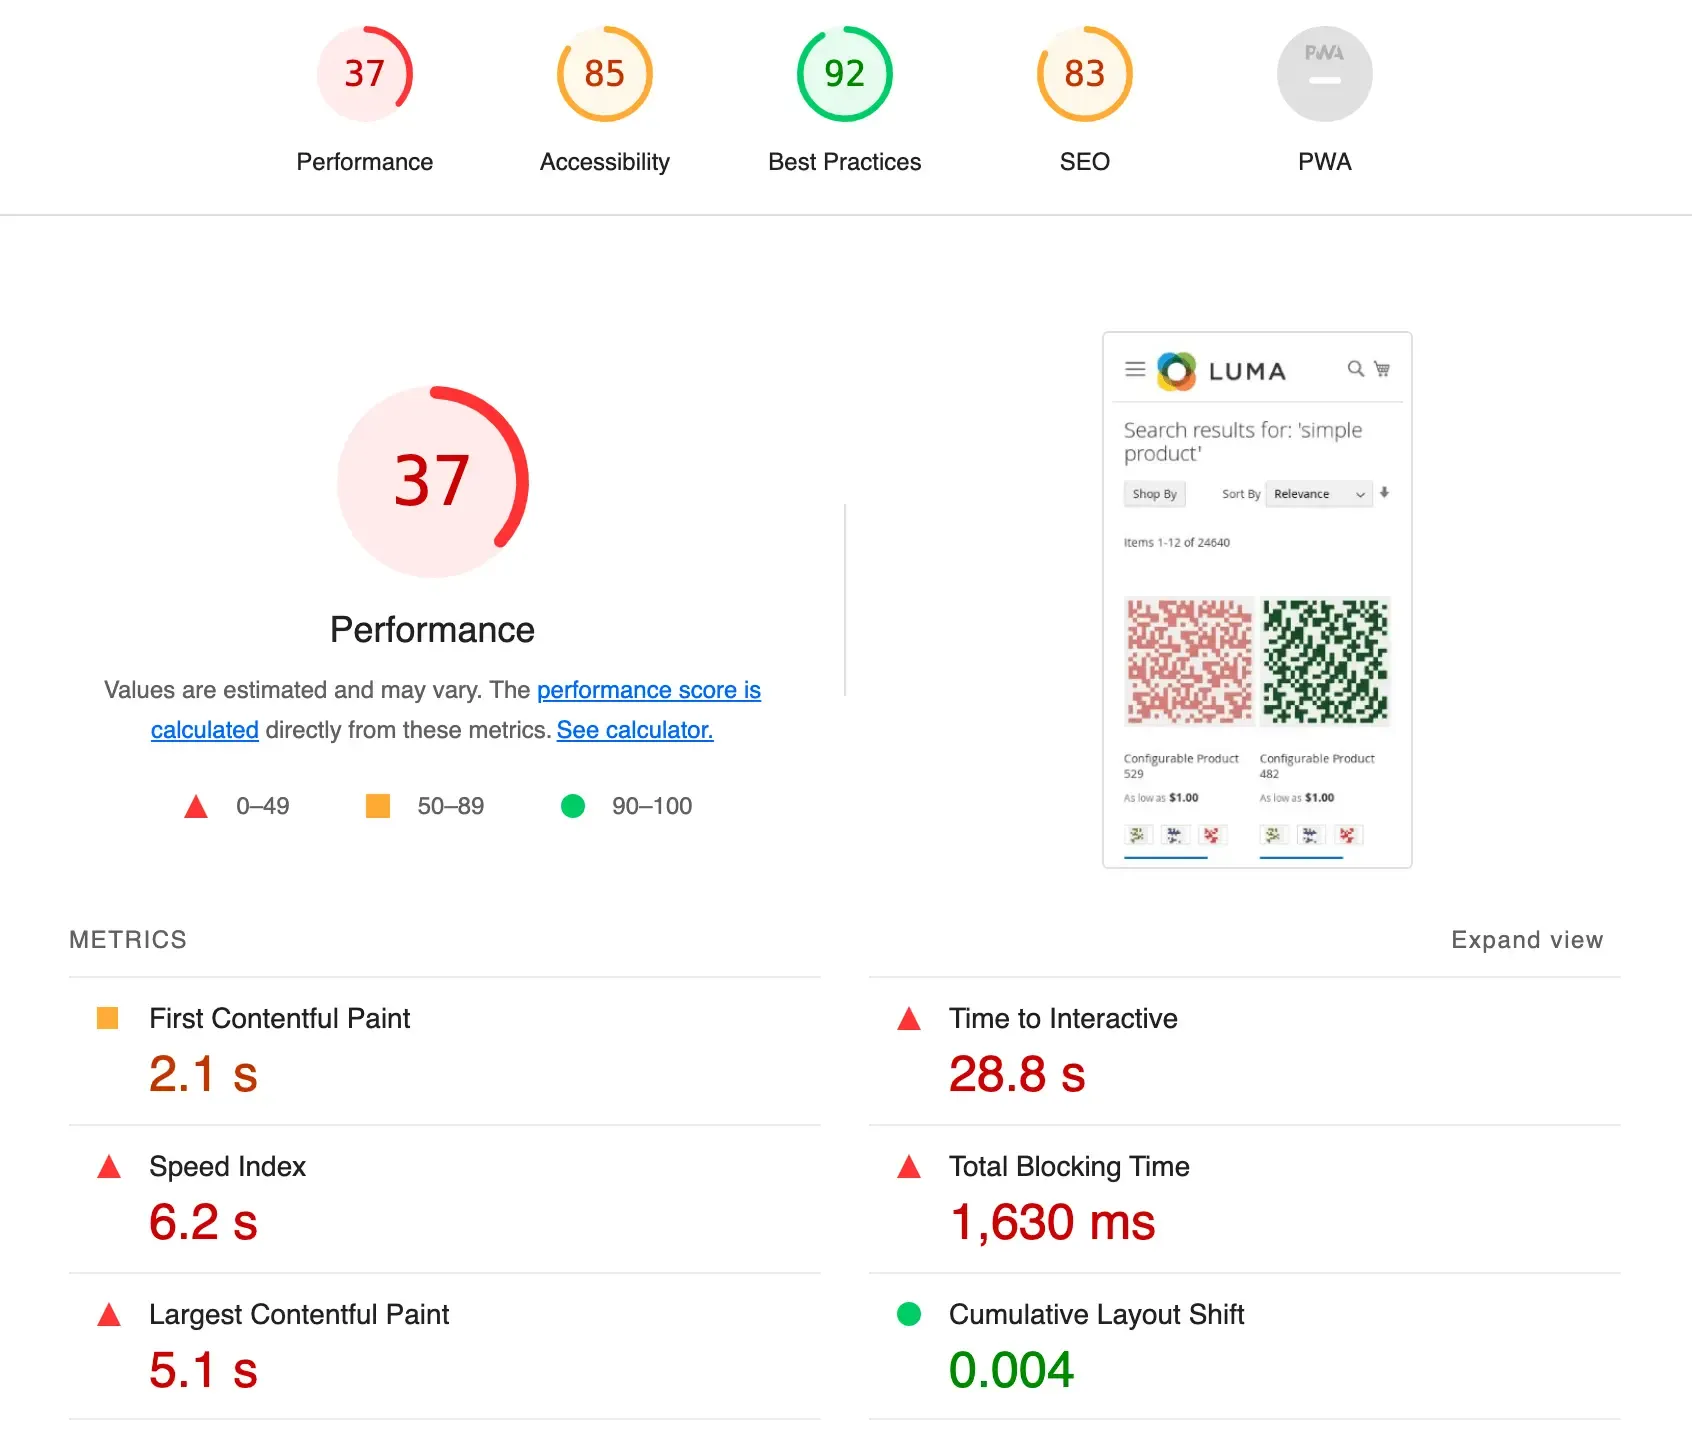Toggle Expand view for metrics
This screenshot has height=1436, width=1692.
click(1526, 940)
